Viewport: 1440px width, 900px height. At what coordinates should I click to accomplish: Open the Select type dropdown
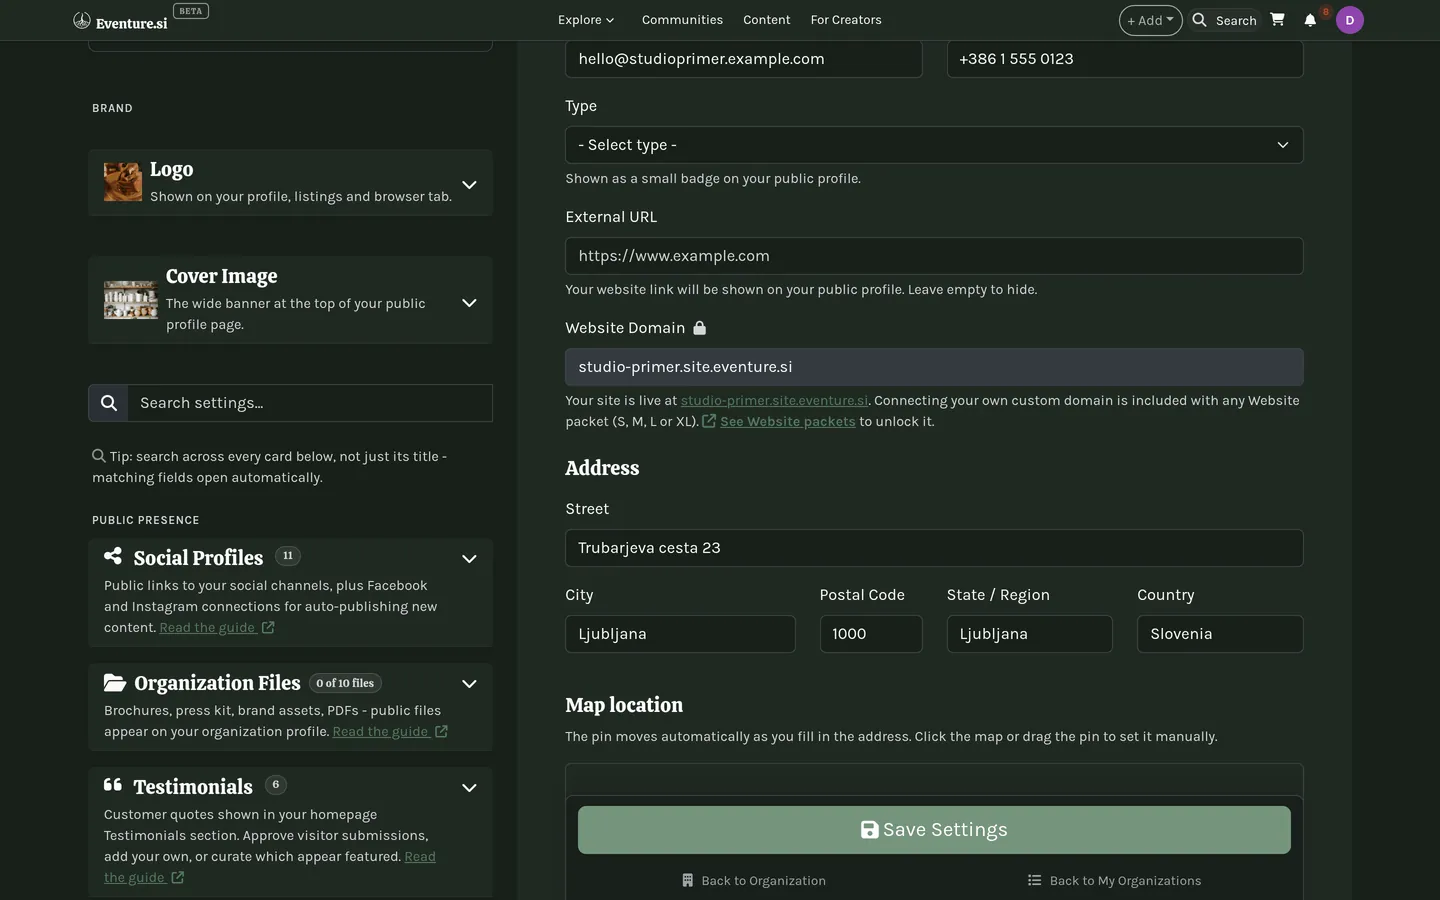(x=934, y=145)
